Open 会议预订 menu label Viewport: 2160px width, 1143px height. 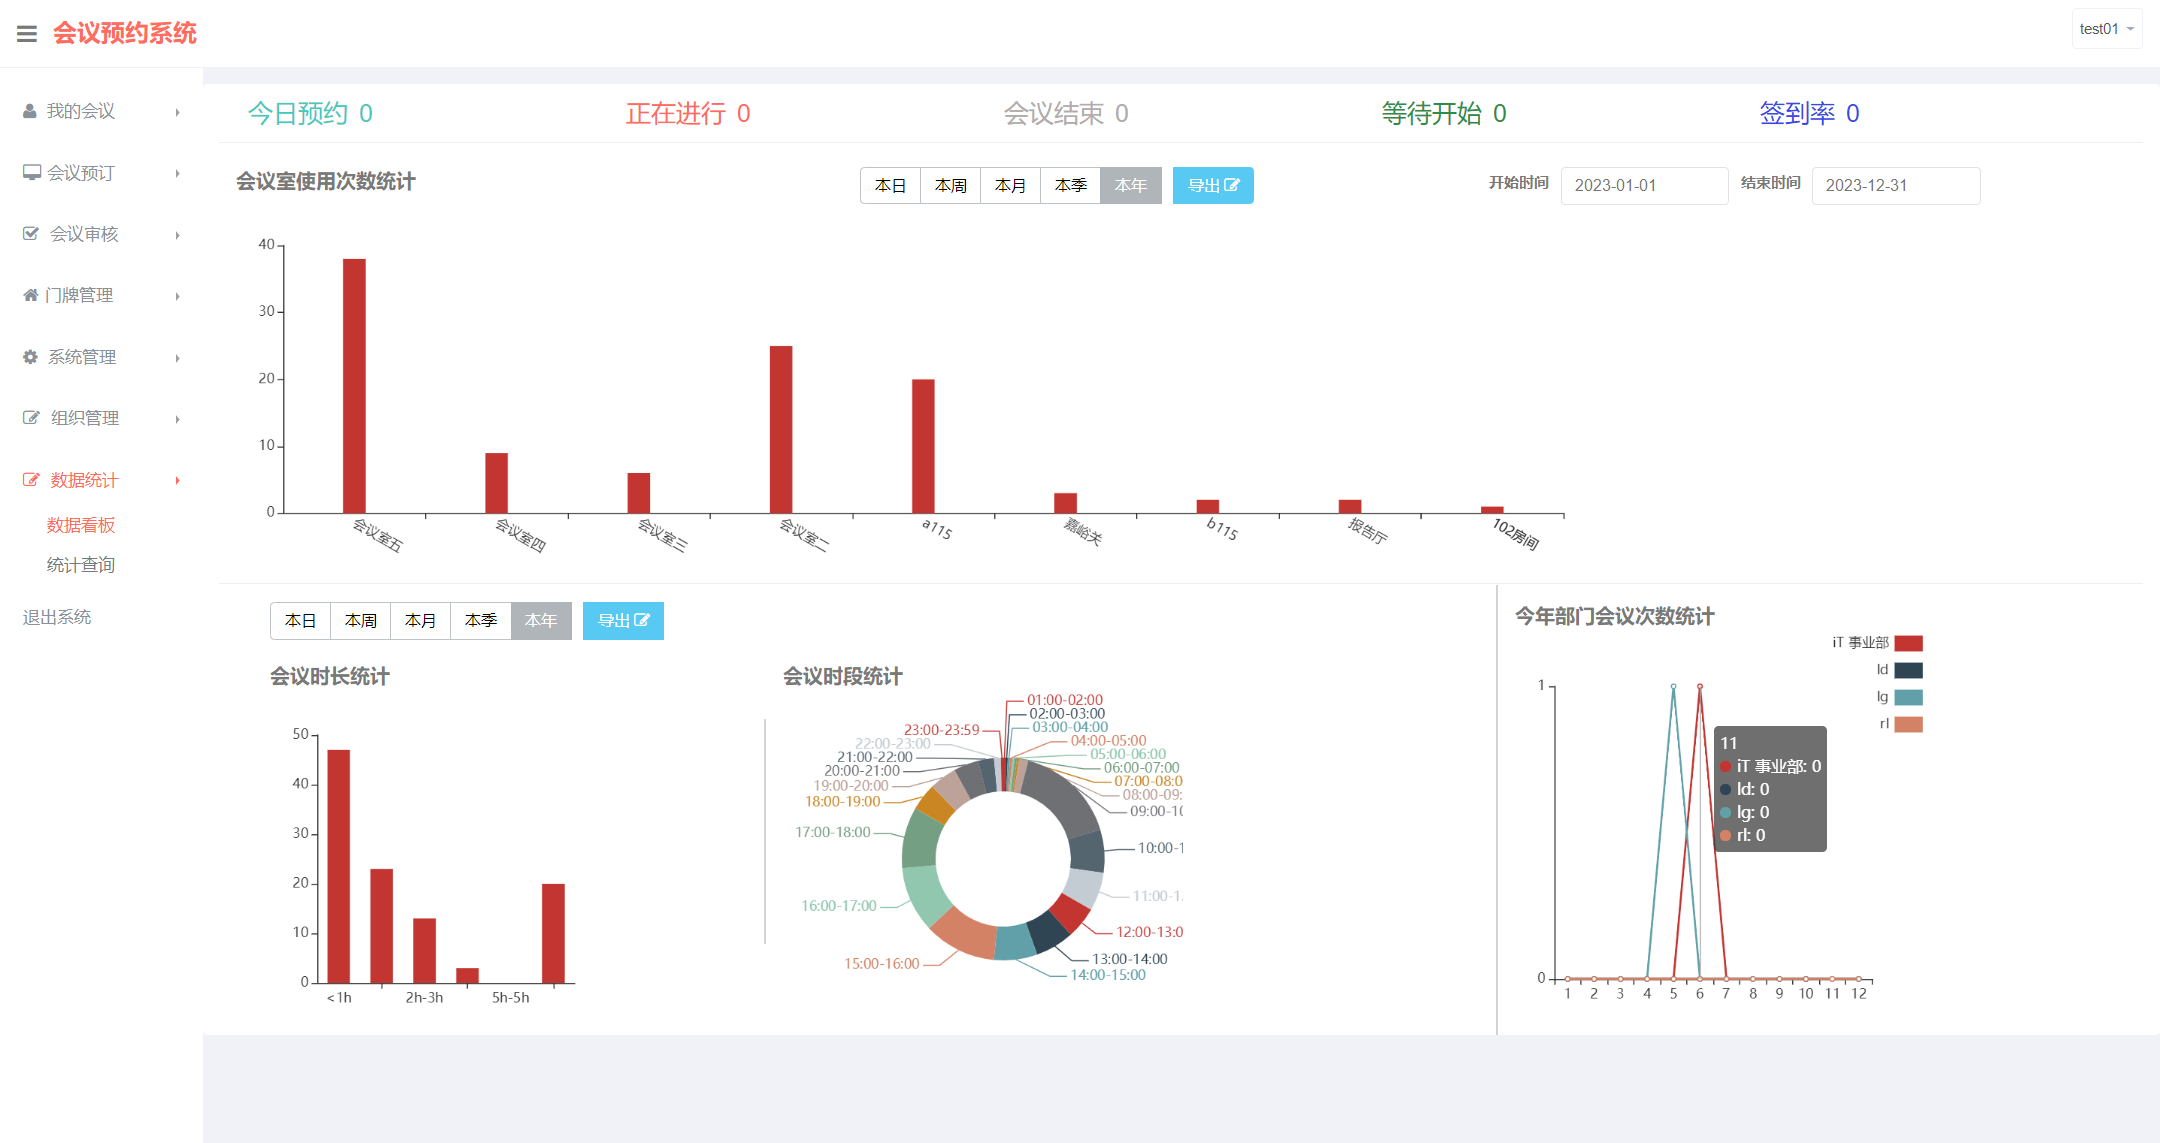81,173
